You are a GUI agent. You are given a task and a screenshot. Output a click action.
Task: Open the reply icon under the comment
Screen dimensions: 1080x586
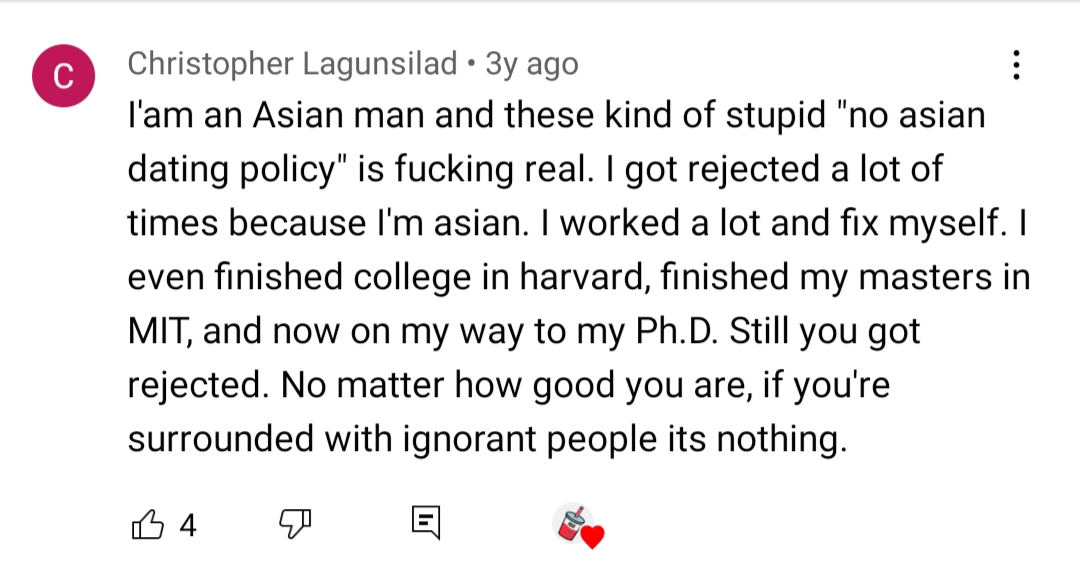point(425,524)
